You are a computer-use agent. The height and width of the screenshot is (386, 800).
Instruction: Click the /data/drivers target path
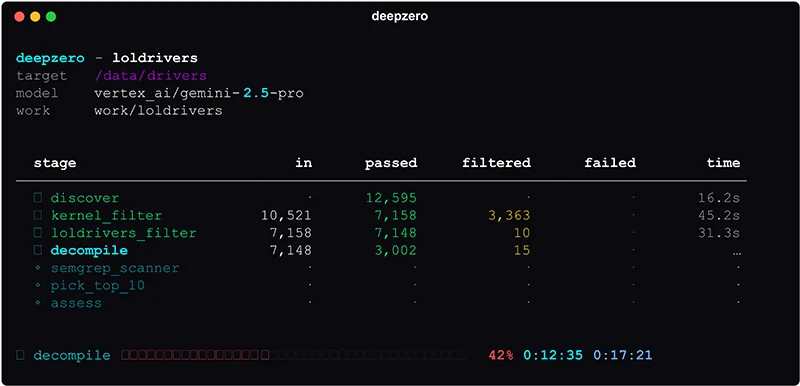coord(151,76)
